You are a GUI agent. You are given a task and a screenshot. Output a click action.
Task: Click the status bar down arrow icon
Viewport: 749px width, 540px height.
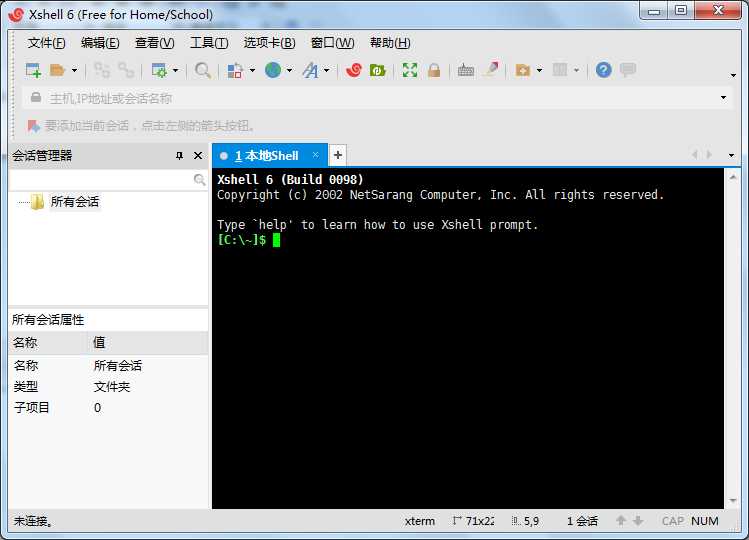tap(638, 520)
